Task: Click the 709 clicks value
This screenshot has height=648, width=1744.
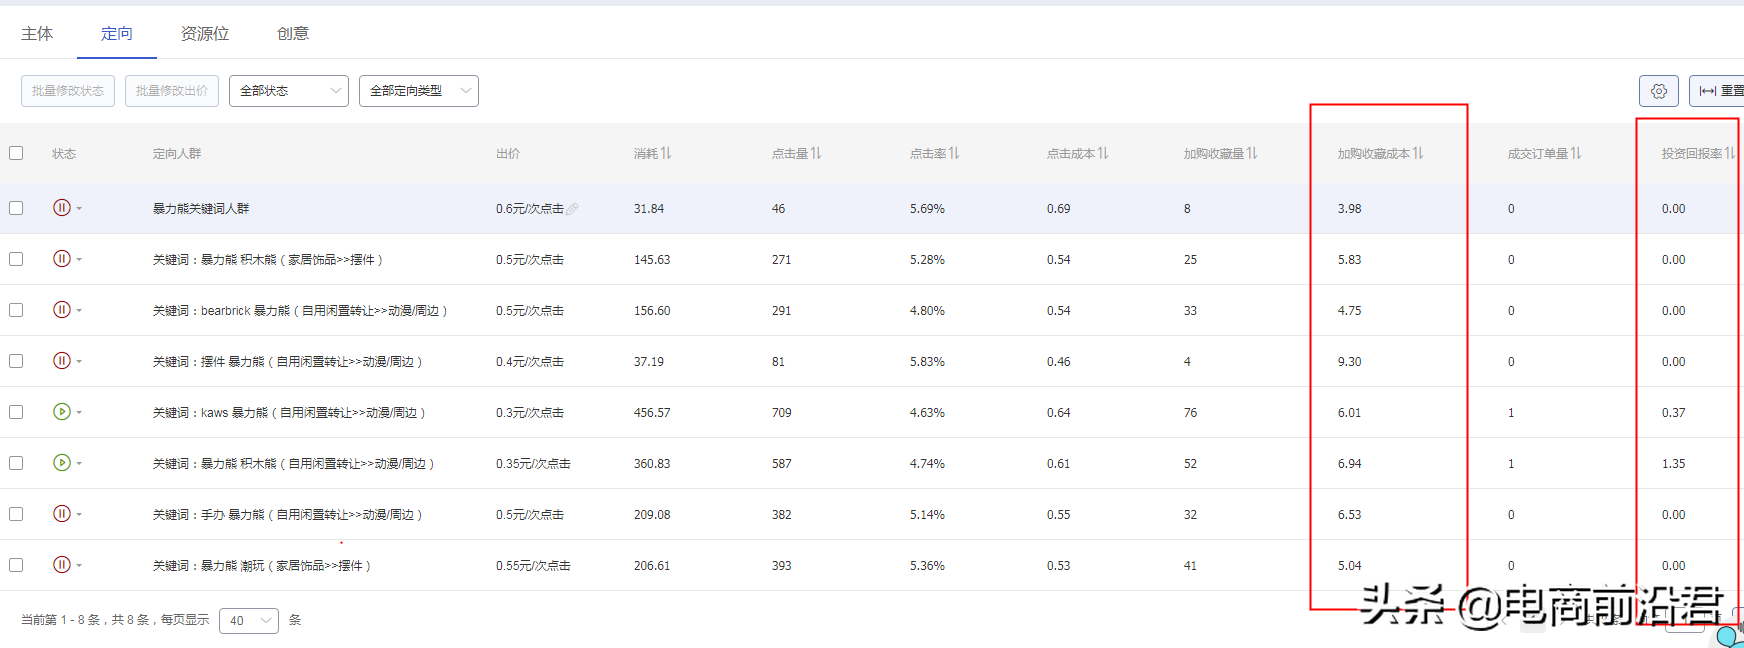Action: point(781,413)
